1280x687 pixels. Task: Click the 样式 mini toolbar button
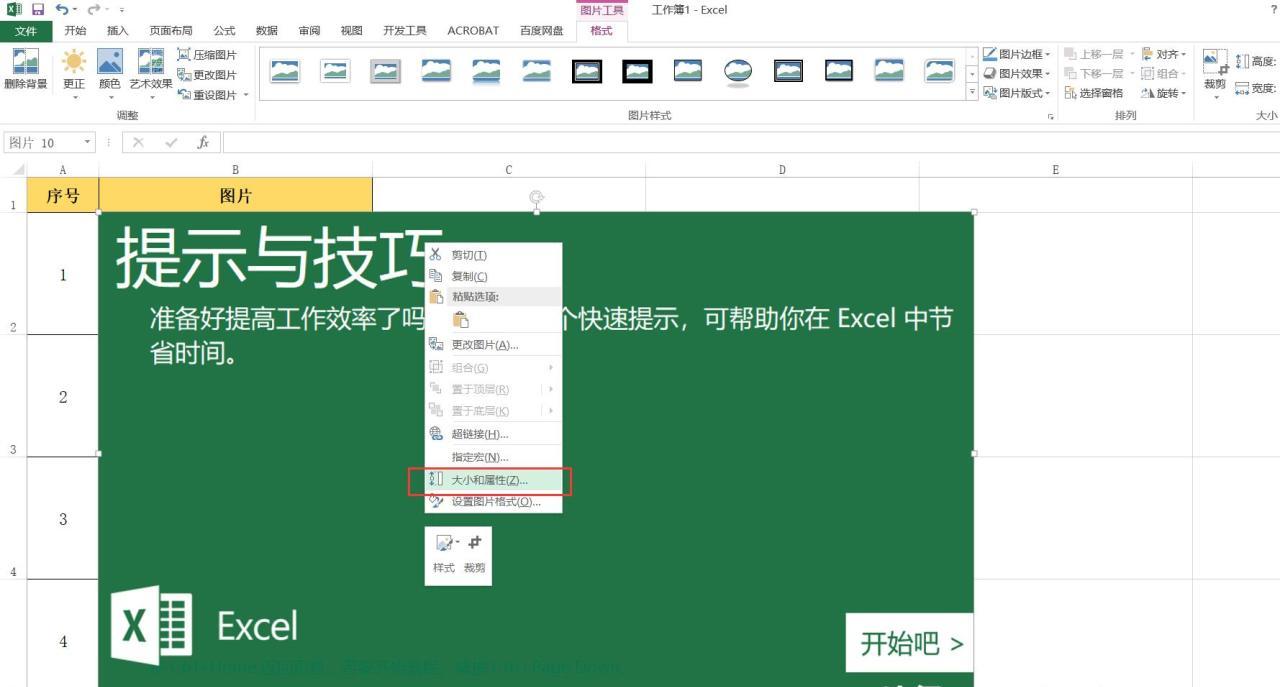pyautogui.click(x=444, y=554)
